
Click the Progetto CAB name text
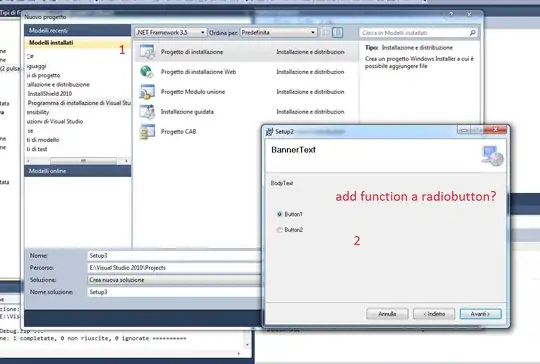pyautogui.click(x=178, y=132)
